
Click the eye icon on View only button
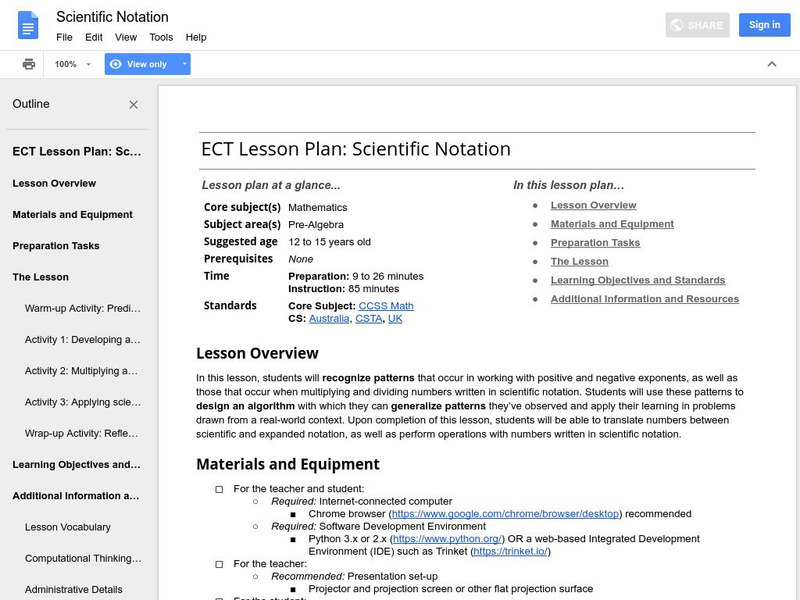(x=116, y=64)
